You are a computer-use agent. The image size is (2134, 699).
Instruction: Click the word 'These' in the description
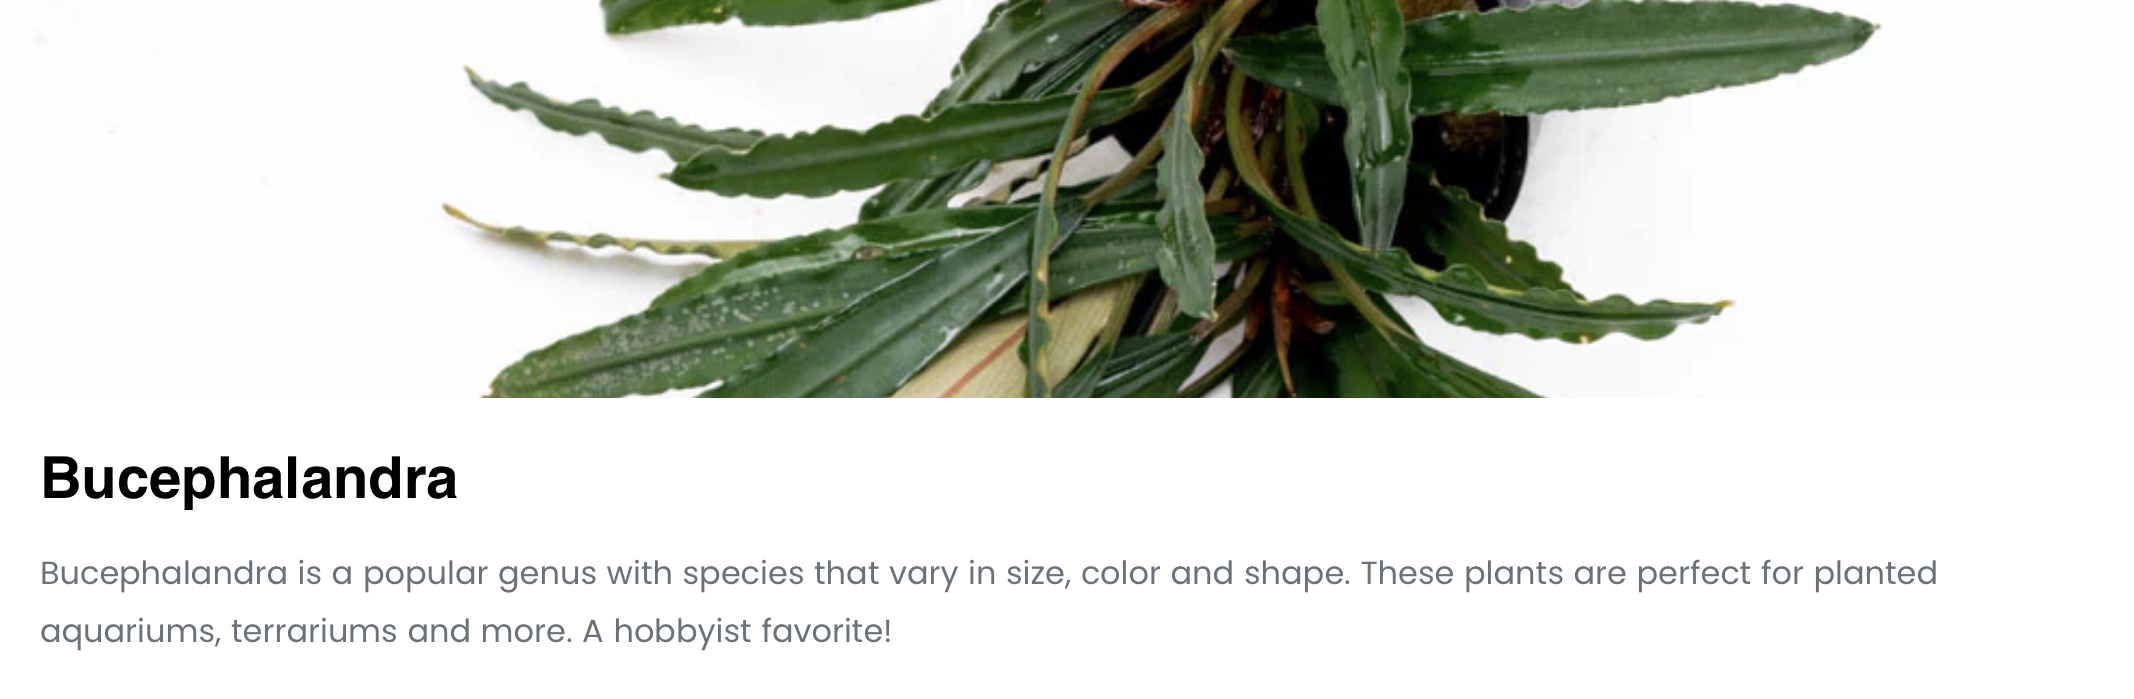(1407, 574)
